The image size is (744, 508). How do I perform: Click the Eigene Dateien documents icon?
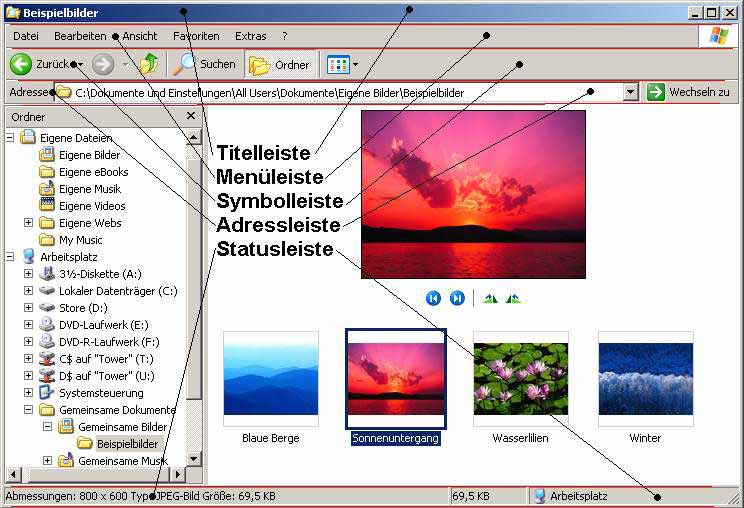pos(28,138)
